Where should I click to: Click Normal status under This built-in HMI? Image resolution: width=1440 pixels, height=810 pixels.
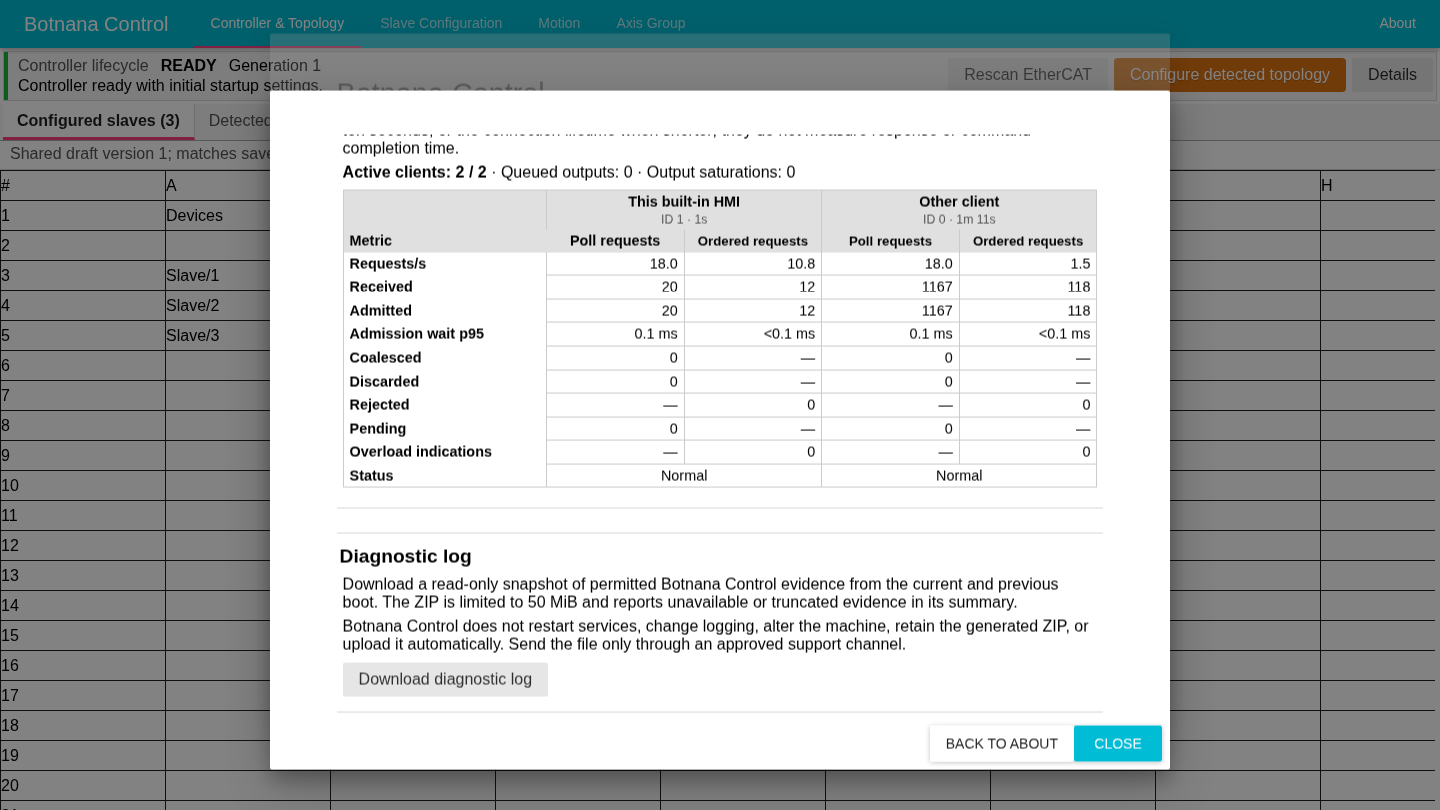(684, 476)
